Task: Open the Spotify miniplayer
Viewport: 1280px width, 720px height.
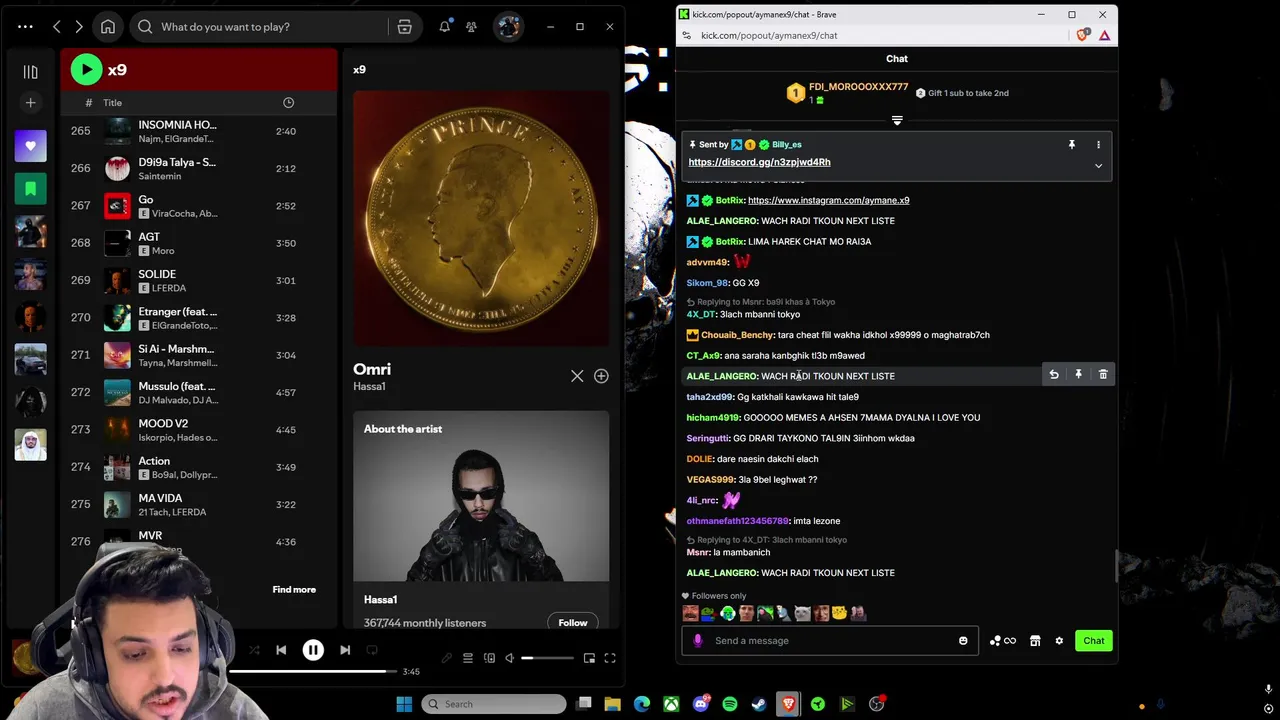Action: pyautogui.click(x=589, y=658)
